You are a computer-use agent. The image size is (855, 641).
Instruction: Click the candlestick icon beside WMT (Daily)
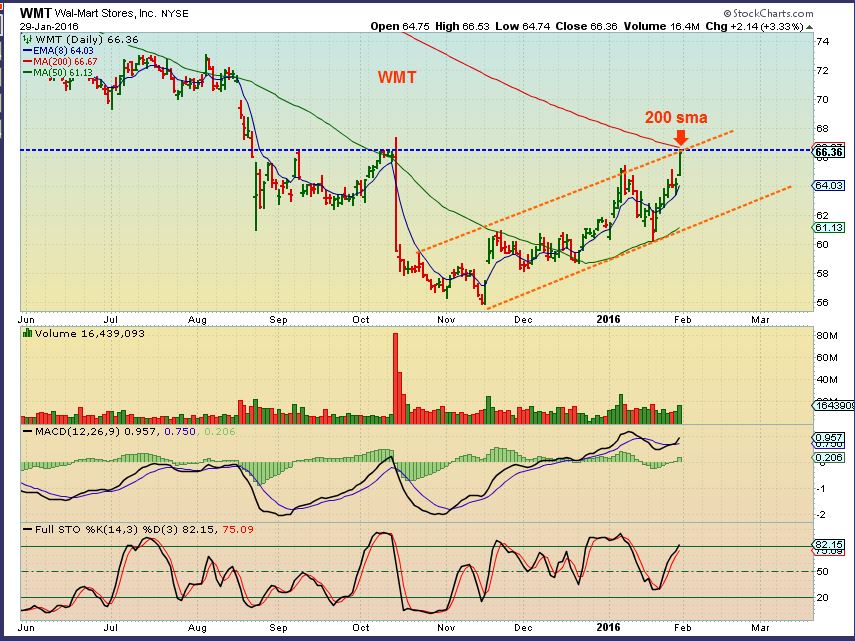[27, 39]
